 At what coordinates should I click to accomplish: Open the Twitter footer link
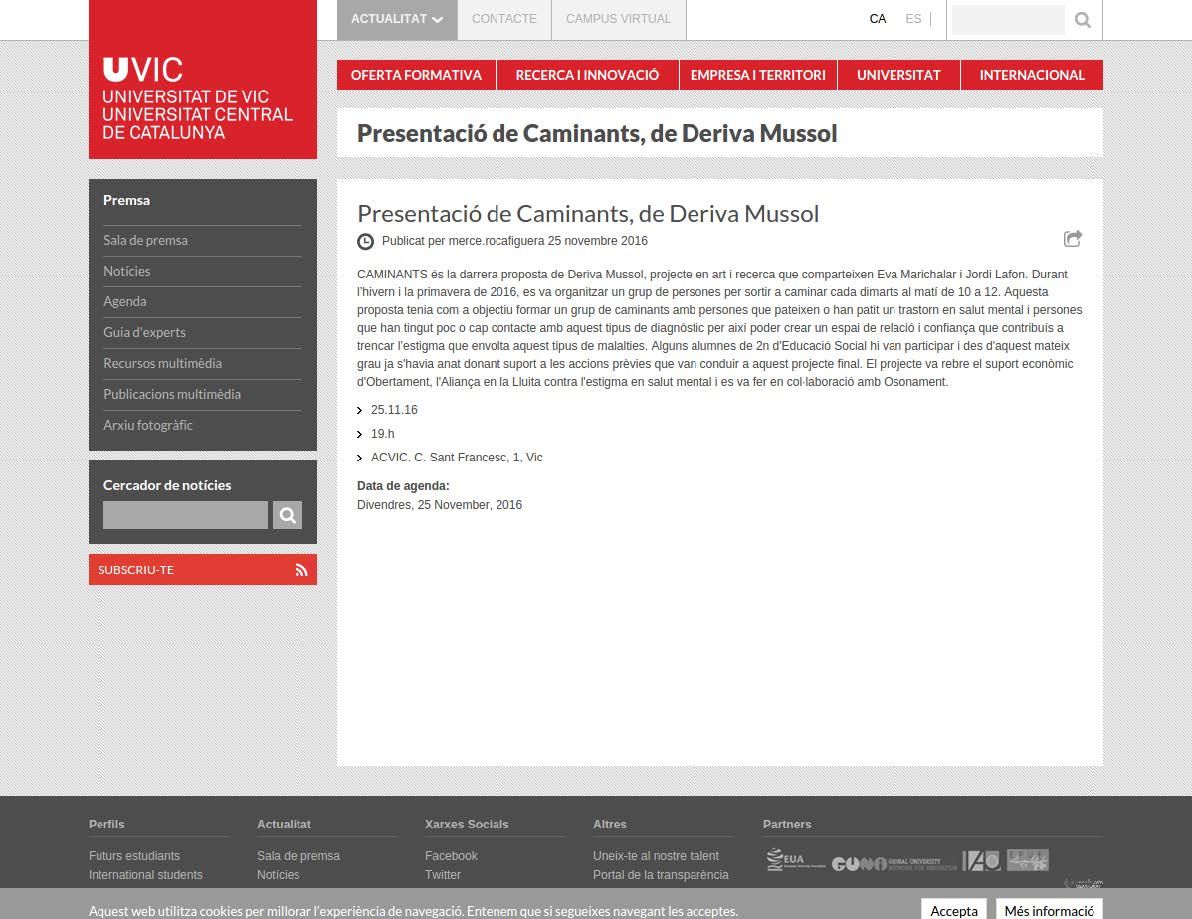443,875
